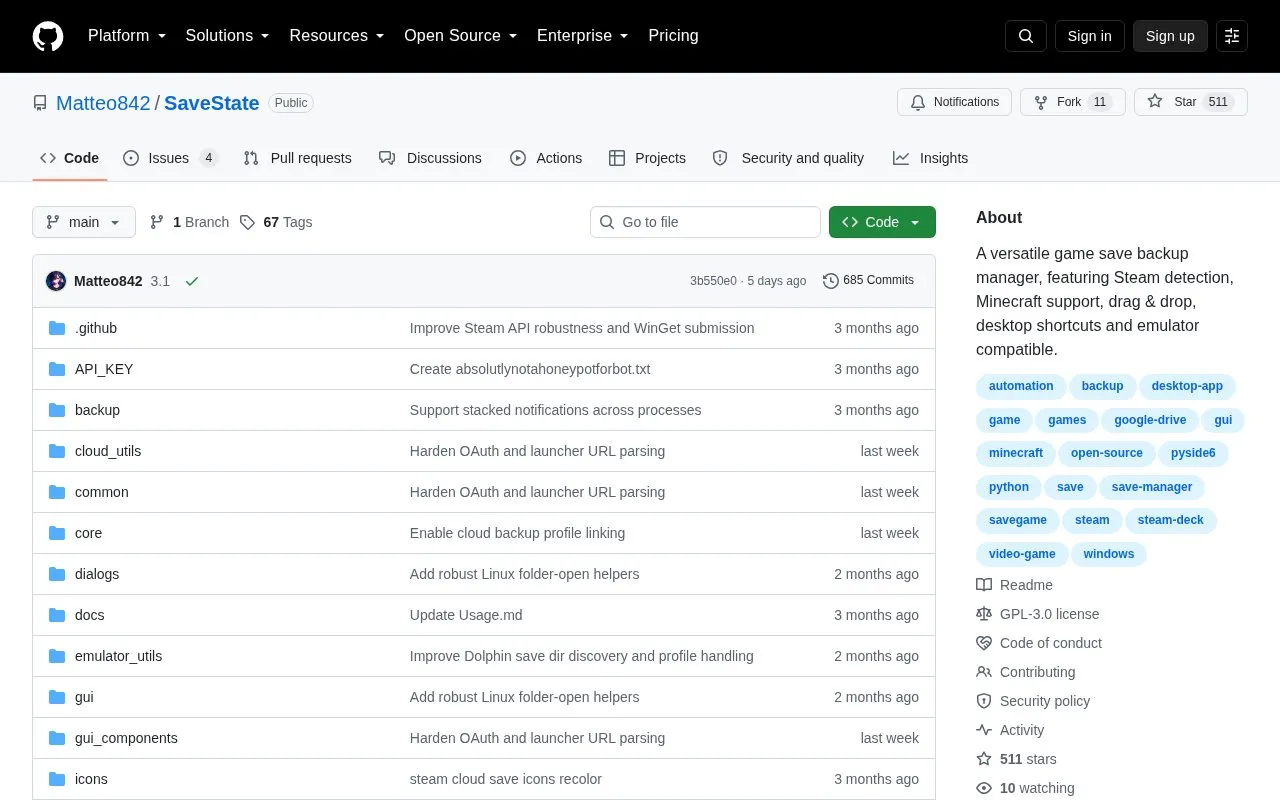
Task: View the 67 Tags link
Action: click(x=276, y=222)
